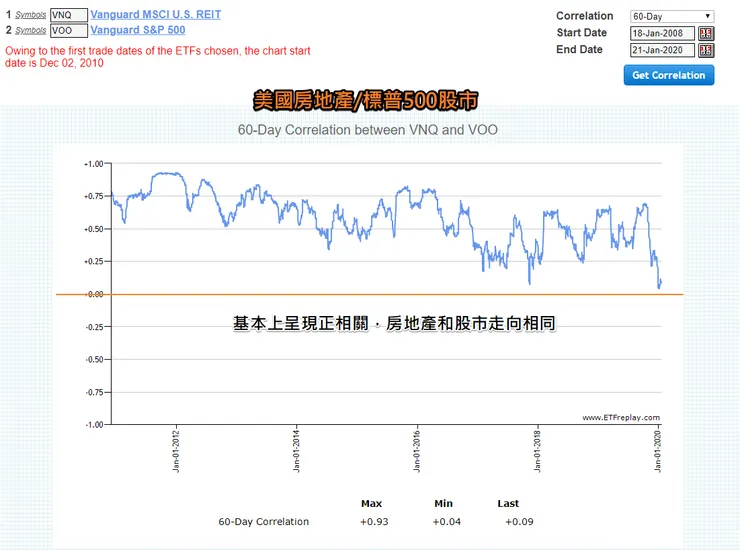Image resolution: width=740 pixels, height=550 pixels.
Task: Click the Jan-01-2018 axis label
Action: click(537, 451)
